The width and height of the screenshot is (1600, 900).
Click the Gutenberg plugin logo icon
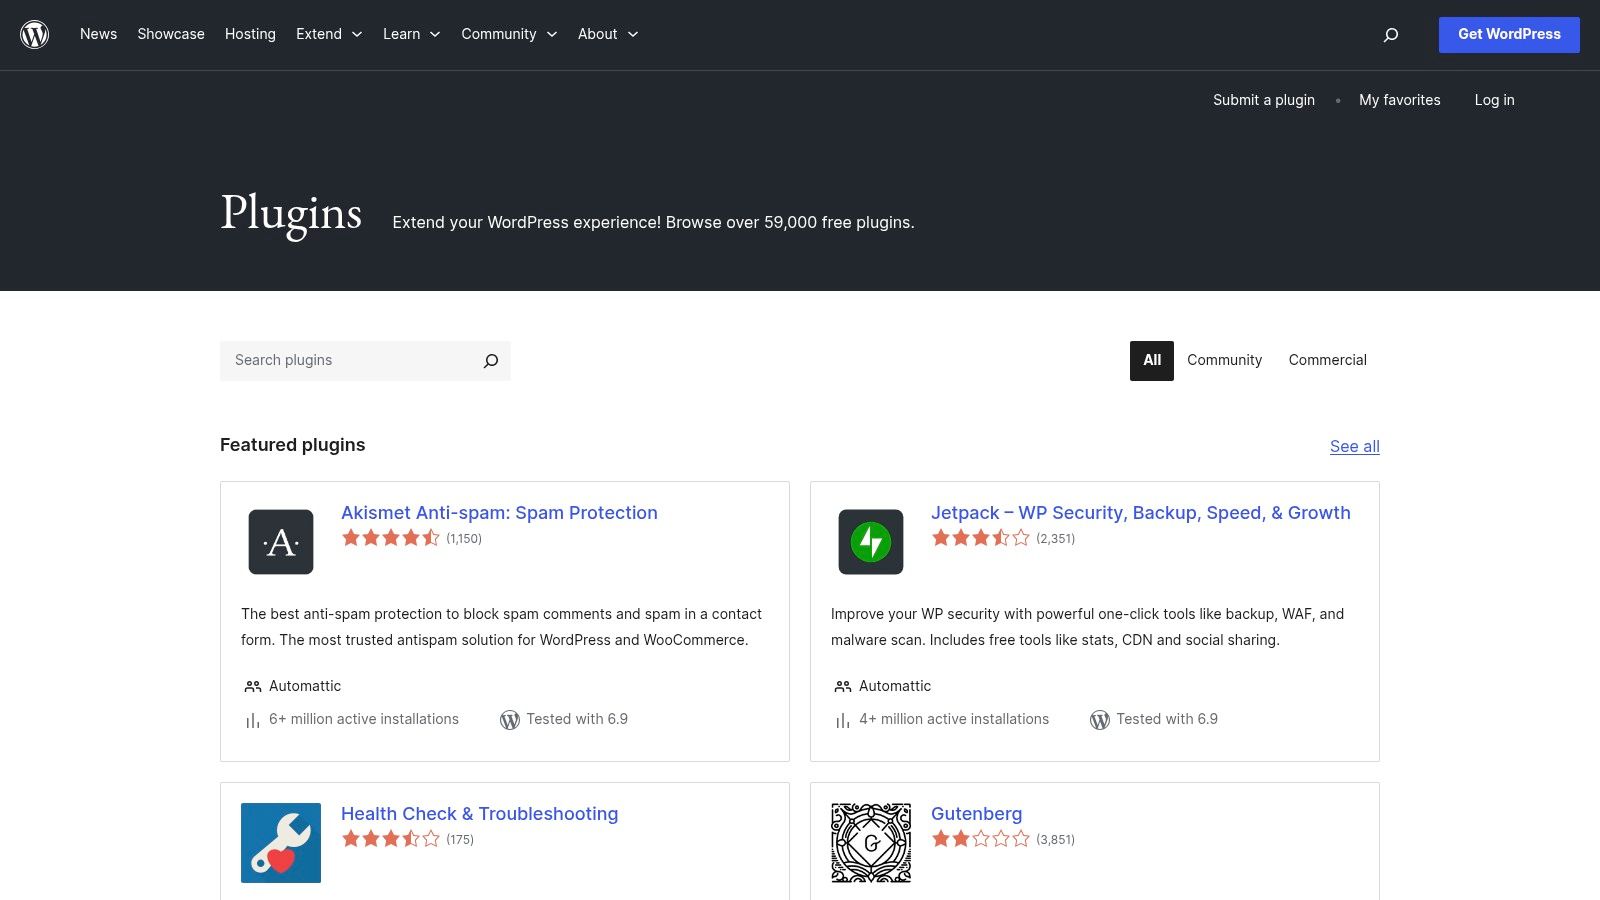click(x=870, y=843)
